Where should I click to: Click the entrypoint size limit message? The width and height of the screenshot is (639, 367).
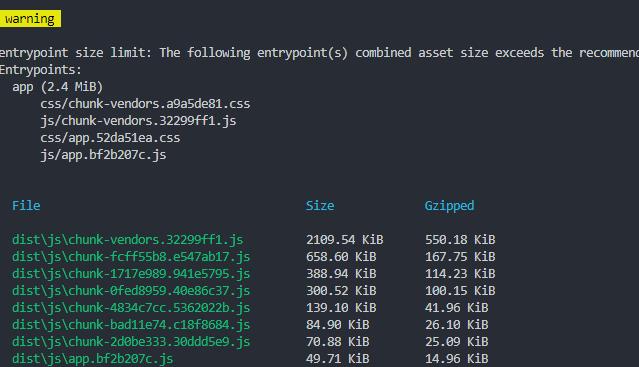click(320, 53)
